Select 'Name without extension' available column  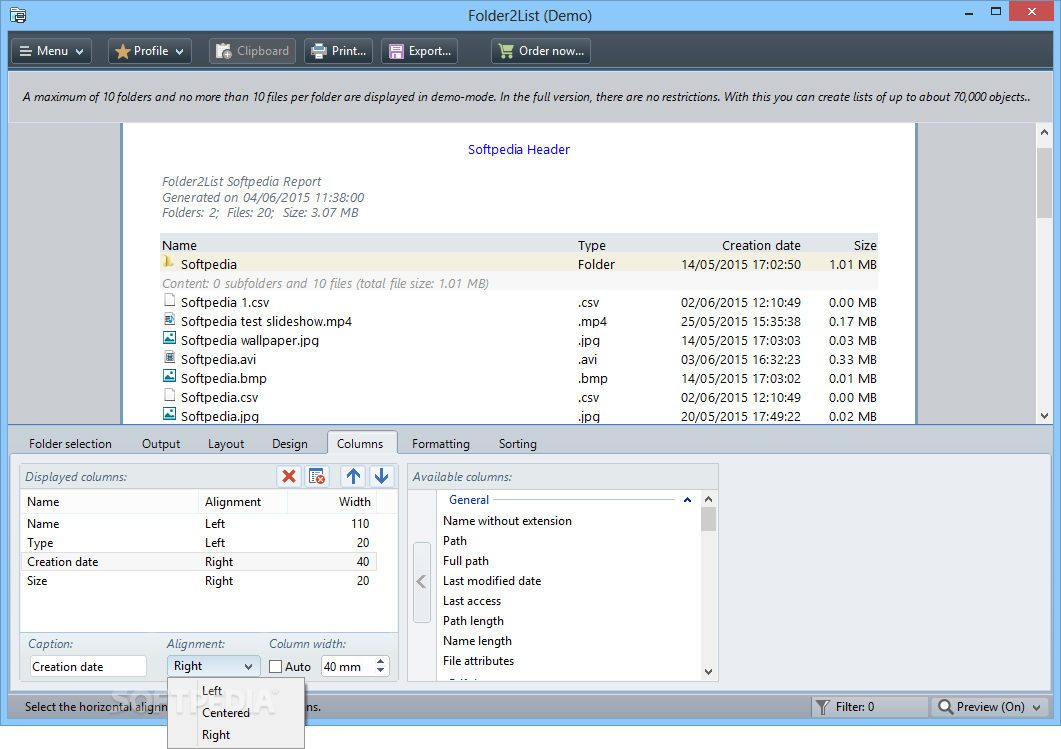507,521
